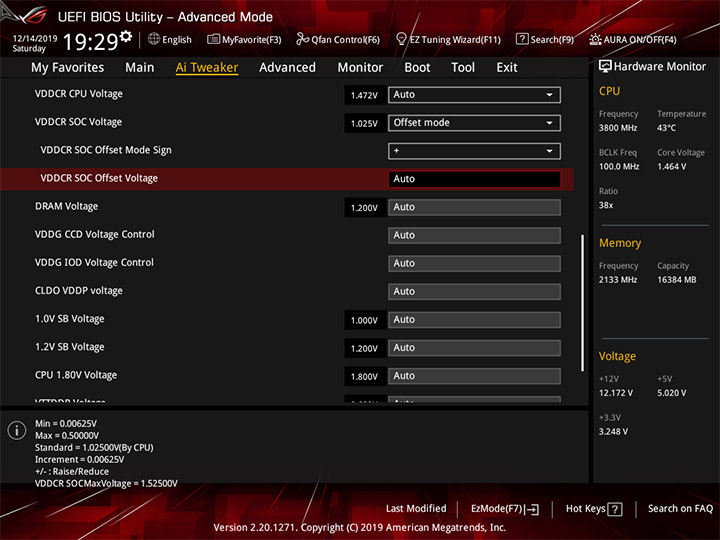Click Last Modified button

tap(416, 508)
